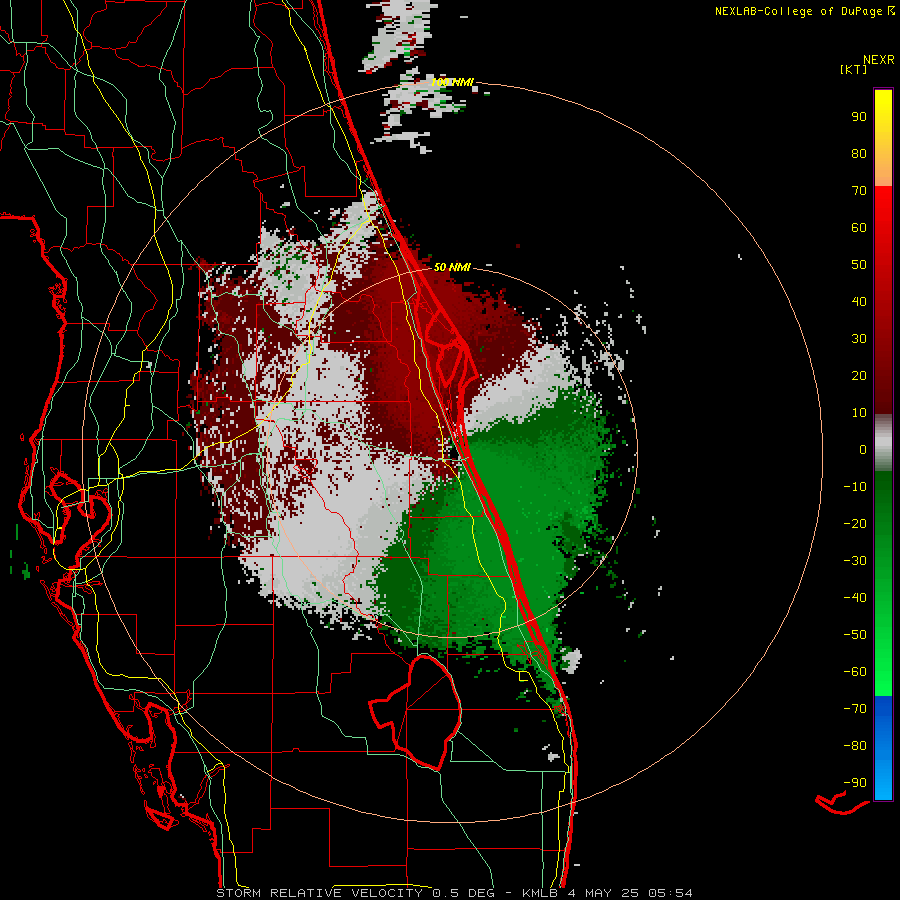Click the [KT] units label
Screen dimensions: 900x900
point(853,69)
